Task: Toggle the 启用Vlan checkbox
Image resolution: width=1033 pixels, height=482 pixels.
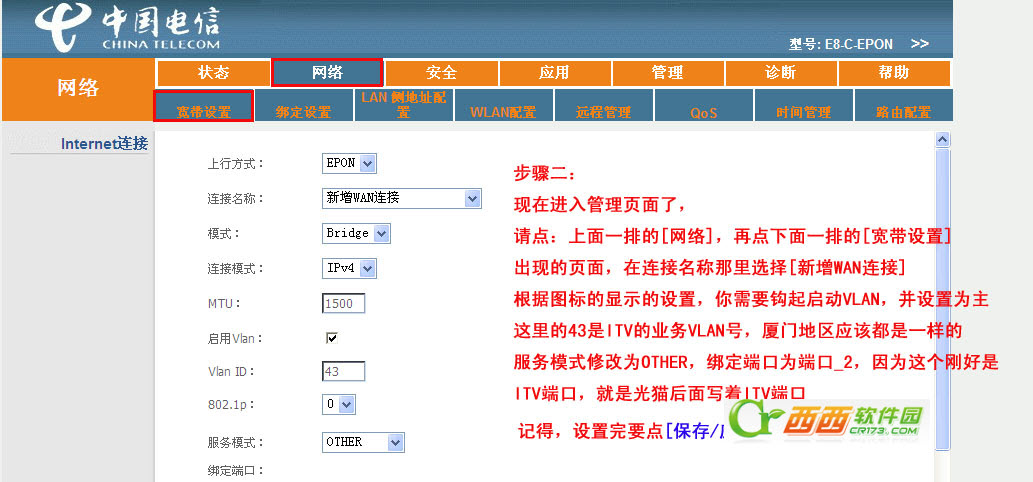Action: [332, 338]
